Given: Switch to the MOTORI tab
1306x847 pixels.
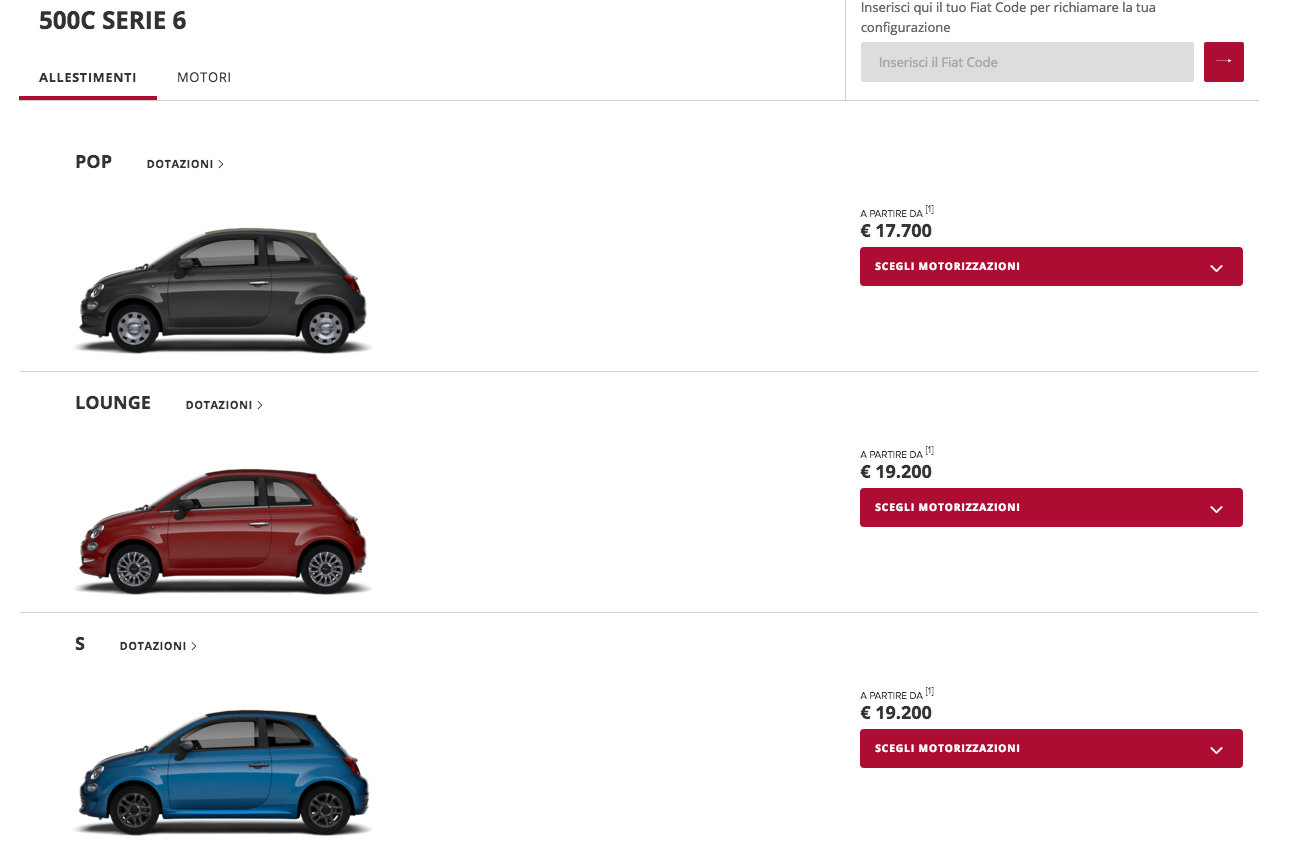Looking at the screenshot, I should 204,77.
